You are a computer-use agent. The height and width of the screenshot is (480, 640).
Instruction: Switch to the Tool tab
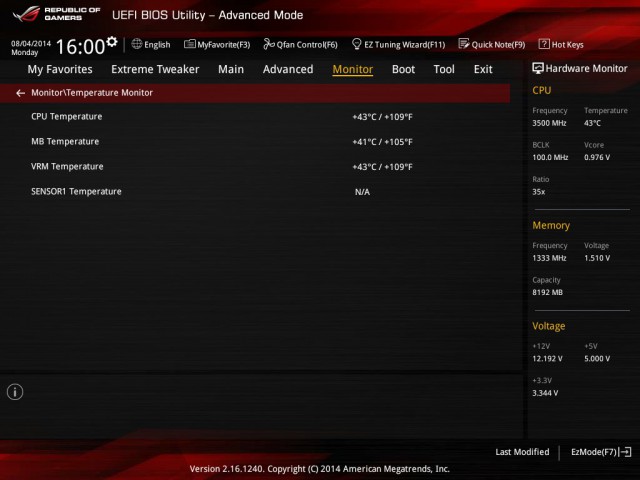(x=444, y=69)
